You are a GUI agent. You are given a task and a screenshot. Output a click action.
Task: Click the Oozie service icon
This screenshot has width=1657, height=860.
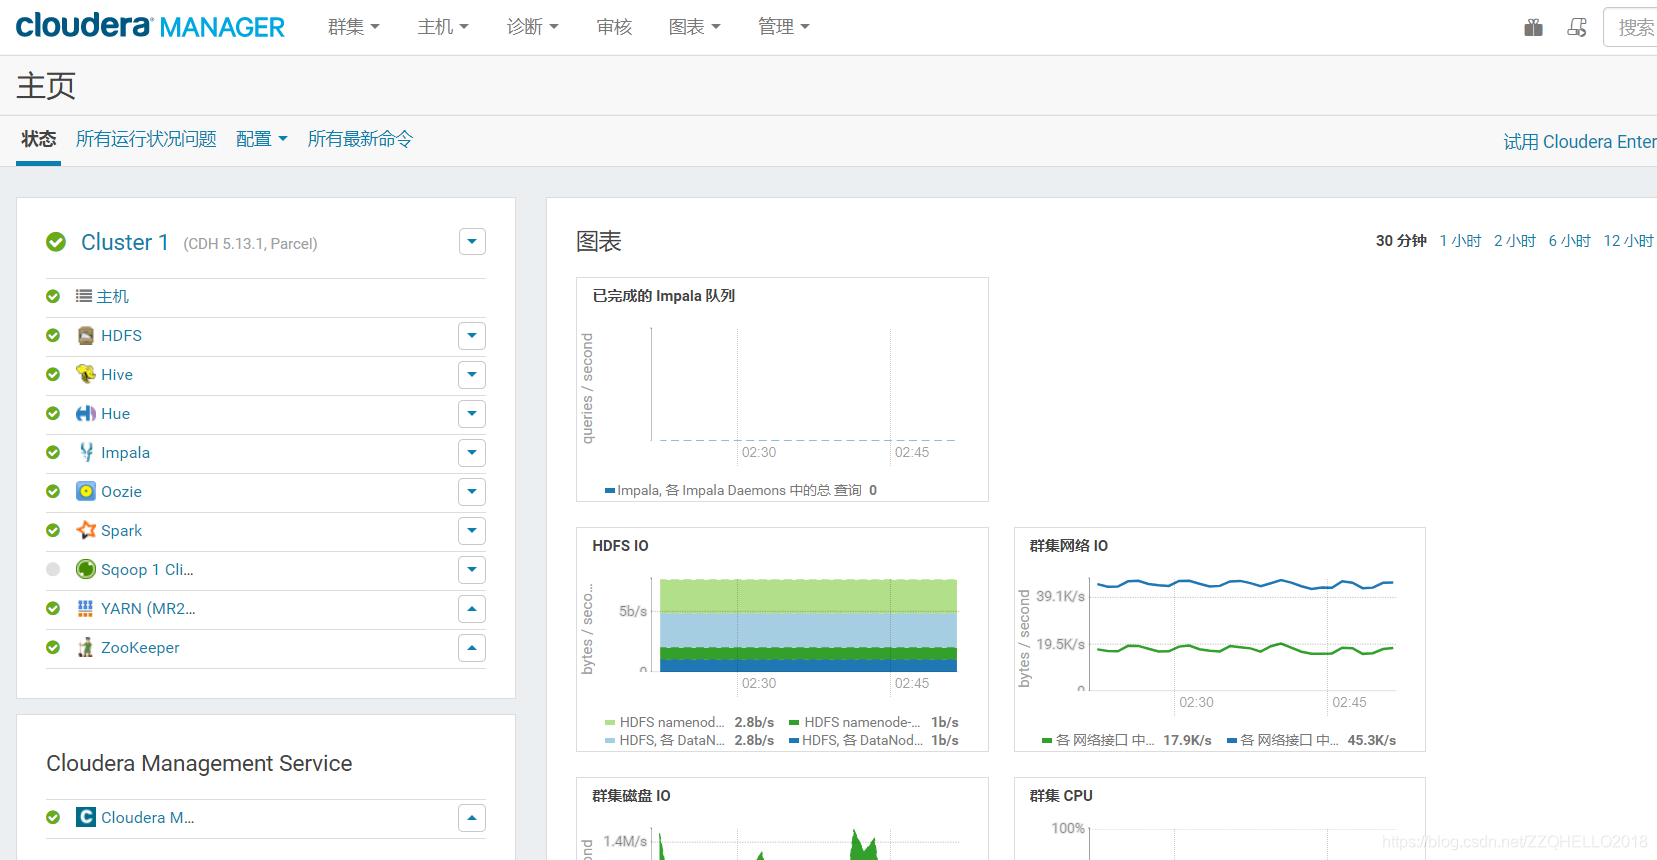click(x=86, y=491)
